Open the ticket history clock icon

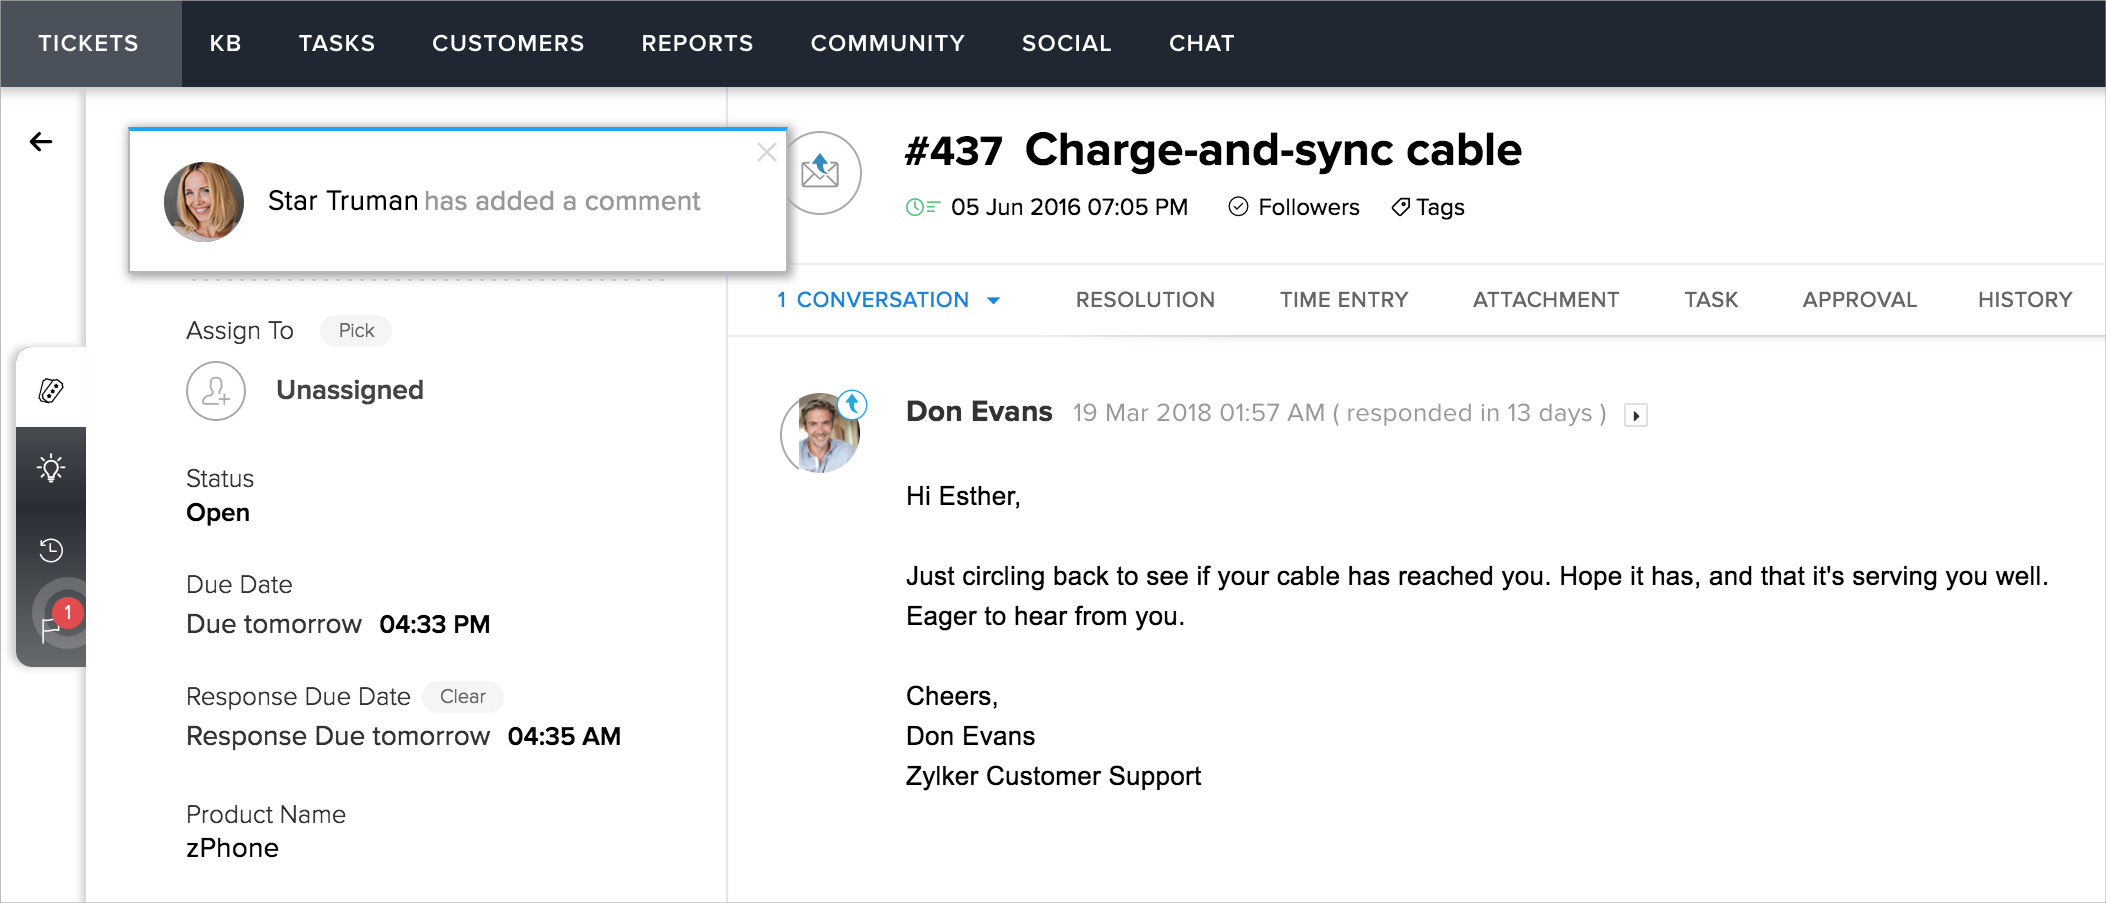tap(51, 549)
